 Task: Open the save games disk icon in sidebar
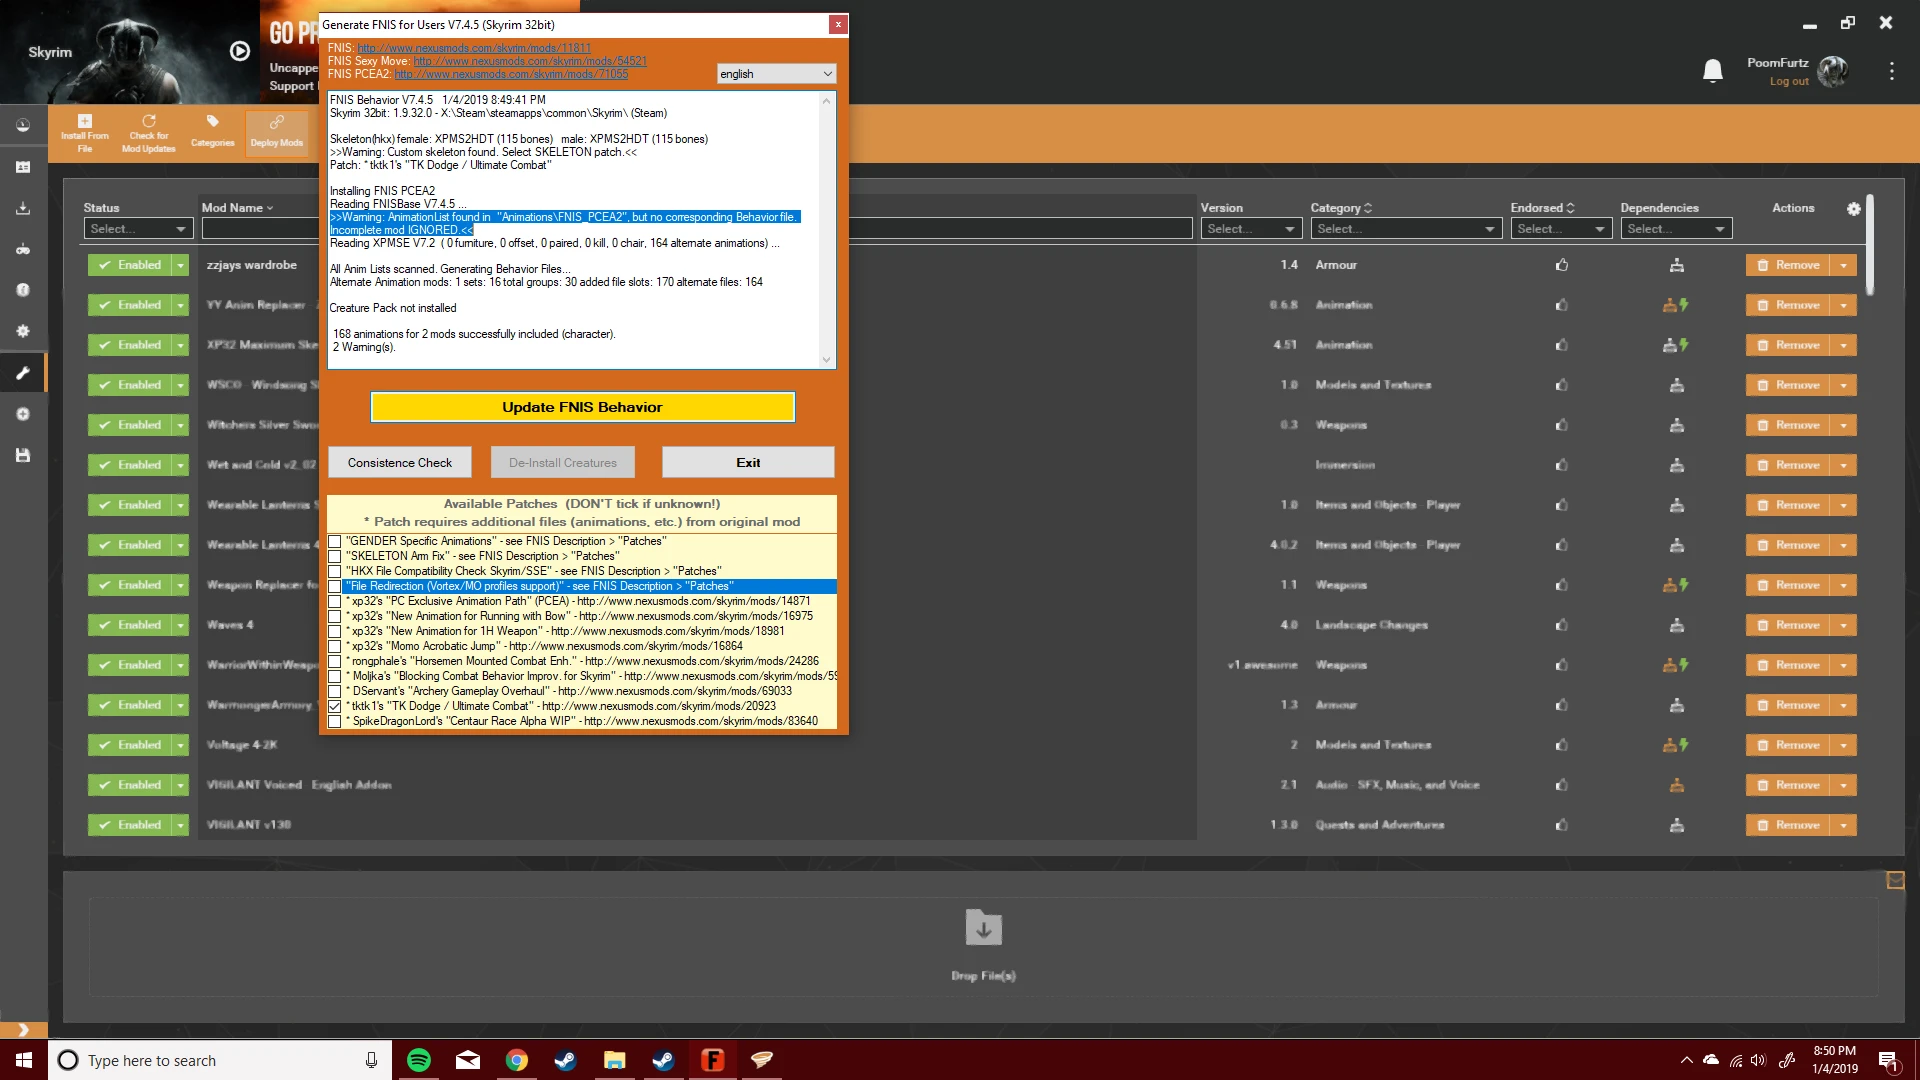(x=23, y=455)
